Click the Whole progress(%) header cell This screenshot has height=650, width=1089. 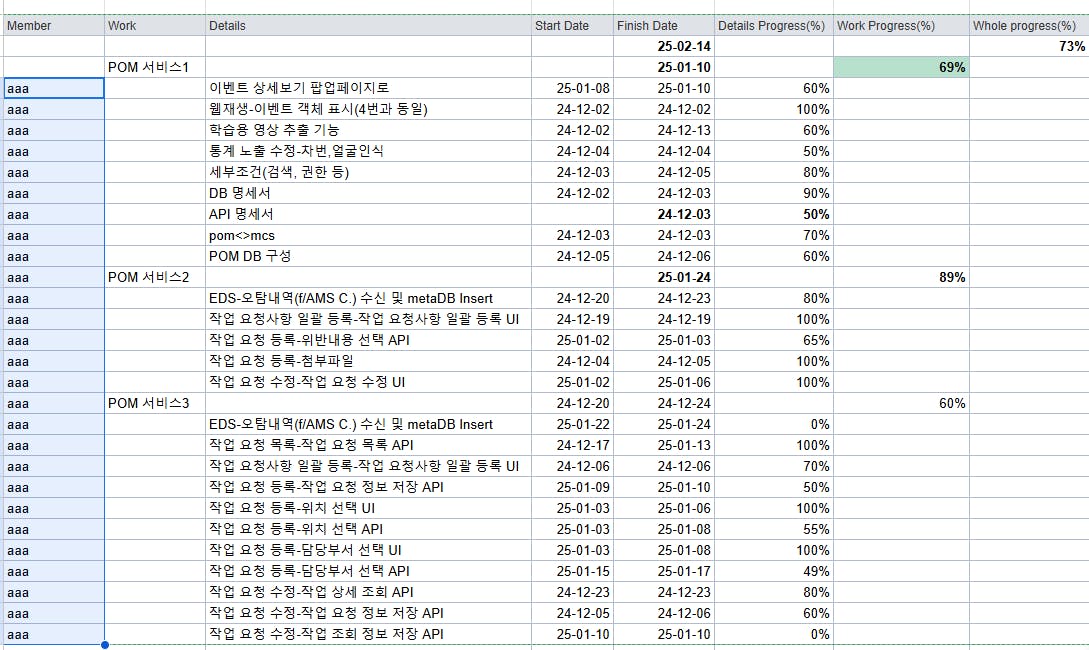click(x=1029, y=26)
